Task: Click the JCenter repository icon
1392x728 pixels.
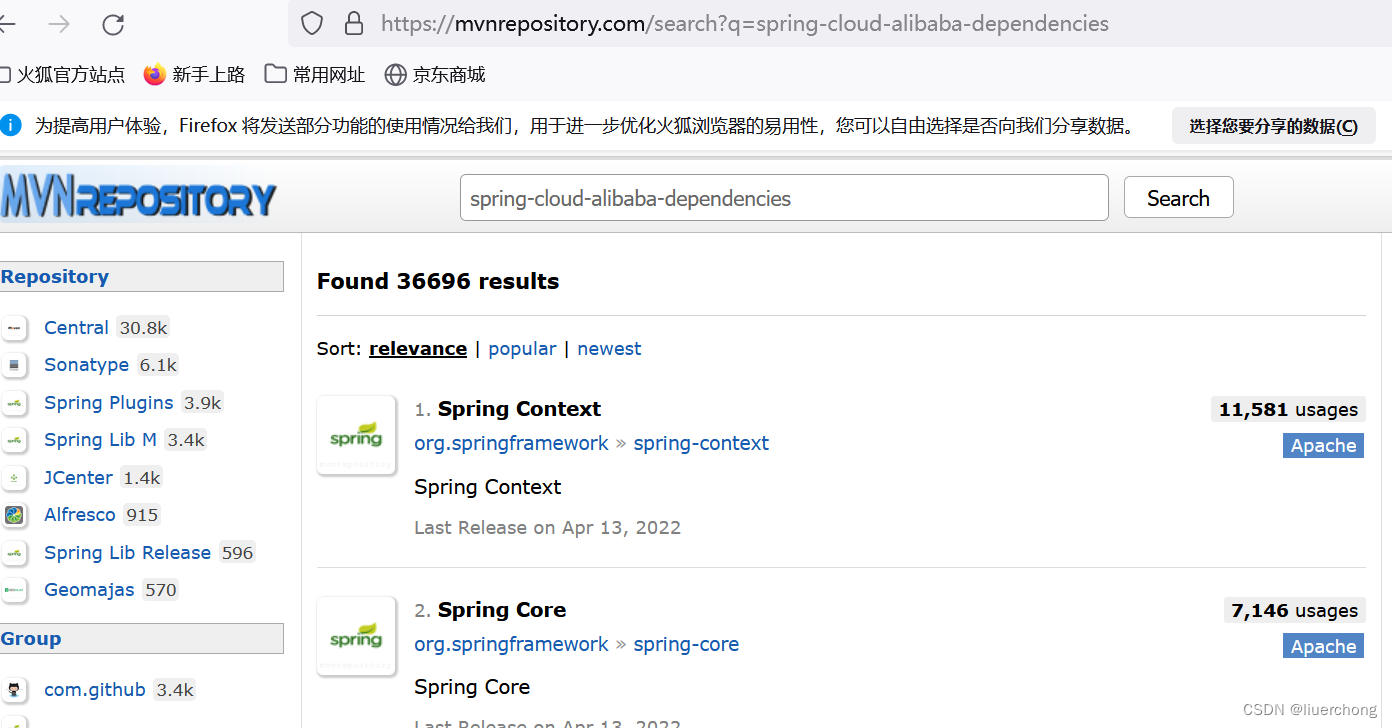Action: tap(14, 478)
